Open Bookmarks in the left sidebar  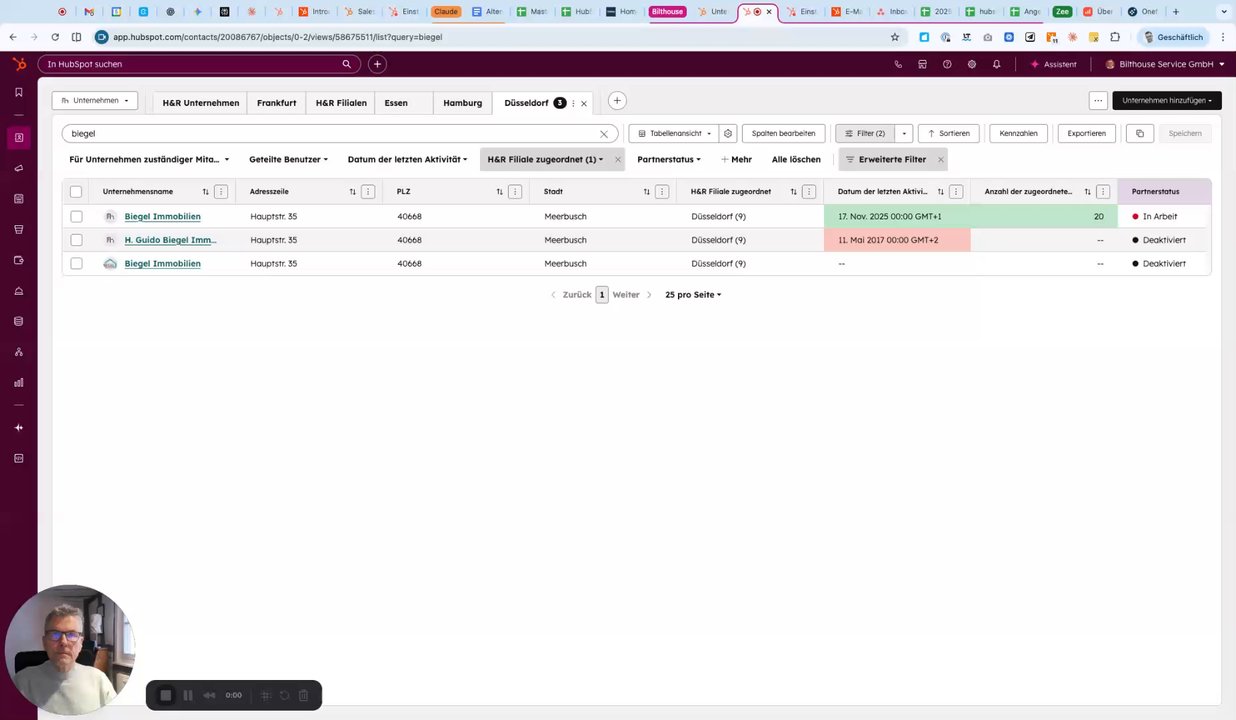pos(19,92)
